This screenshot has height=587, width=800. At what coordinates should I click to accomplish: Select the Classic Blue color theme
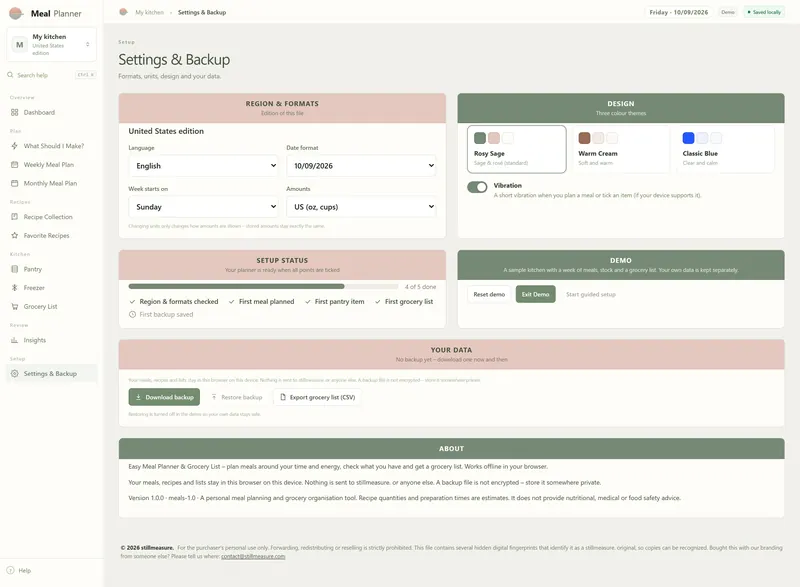tap(726, 149)
